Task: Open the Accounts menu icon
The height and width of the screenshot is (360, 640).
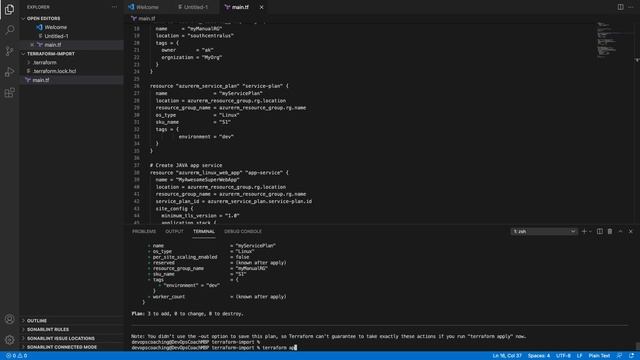Action: pos(9,319)
